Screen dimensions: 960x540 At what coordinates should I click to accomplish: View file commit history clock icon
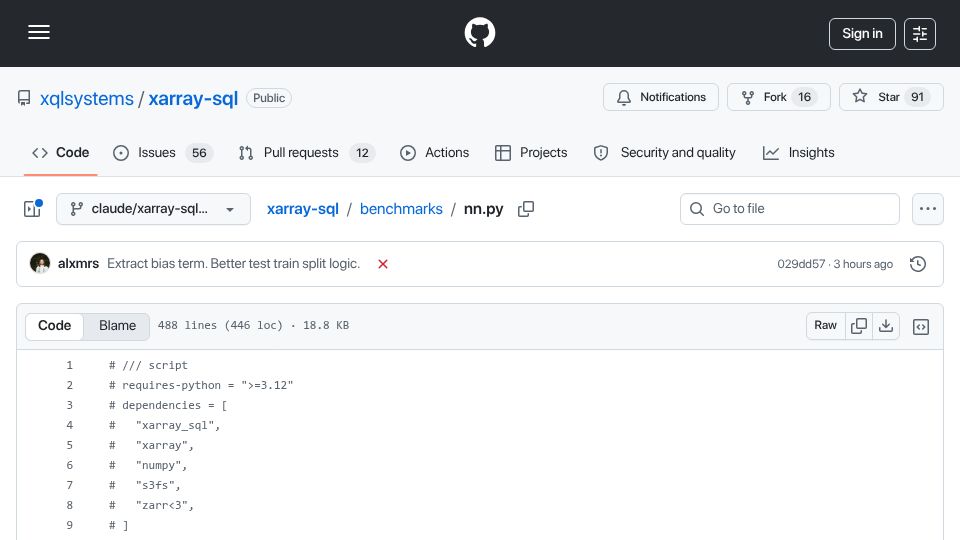point(918,264)
